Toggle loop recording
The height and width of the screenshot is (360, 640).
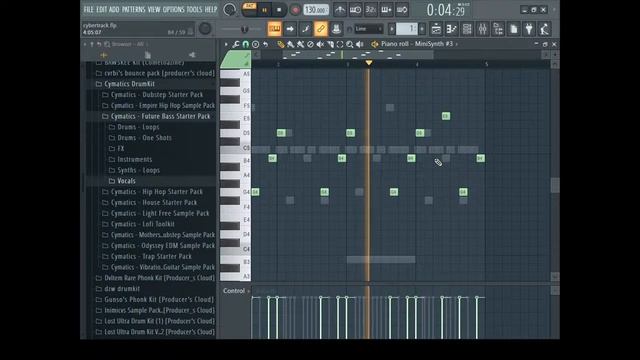402,10
